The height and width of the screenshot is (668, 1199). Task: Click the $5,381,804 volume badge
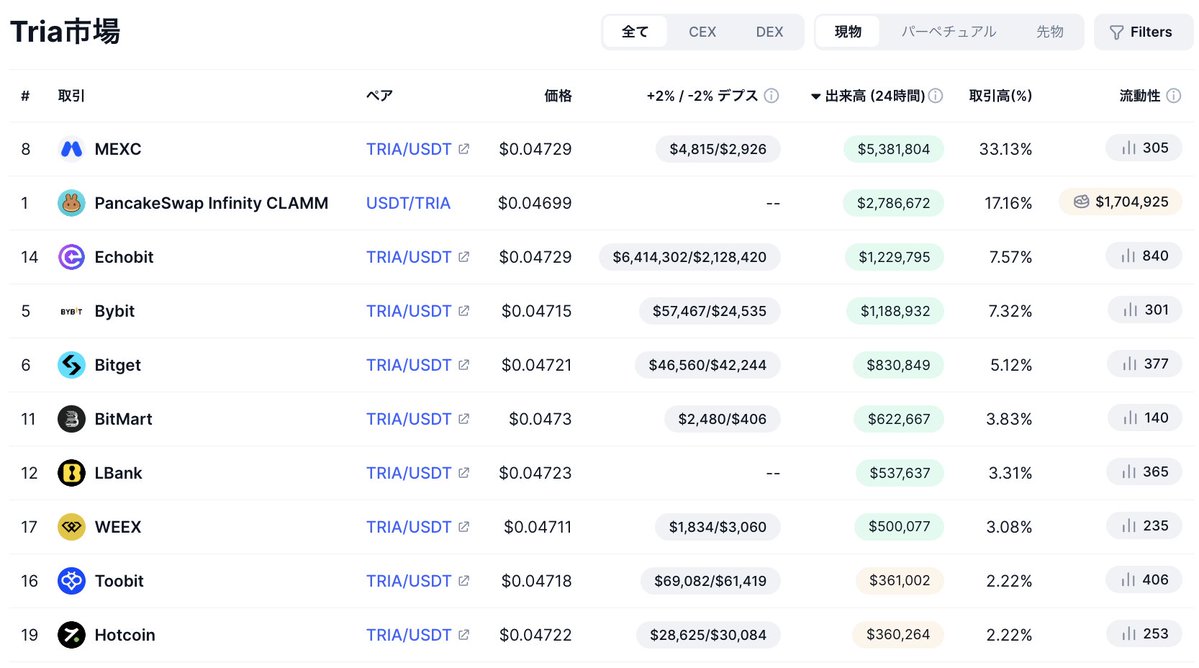(x=893, y=149)
